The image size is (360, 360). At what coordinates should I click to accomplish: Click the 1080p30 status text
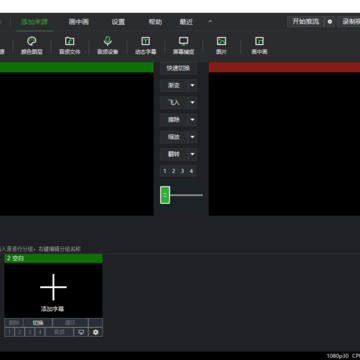pos(338,356)
